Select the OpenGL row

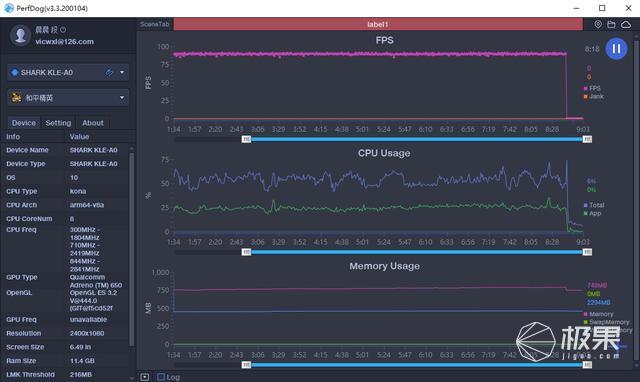point(65,300)
